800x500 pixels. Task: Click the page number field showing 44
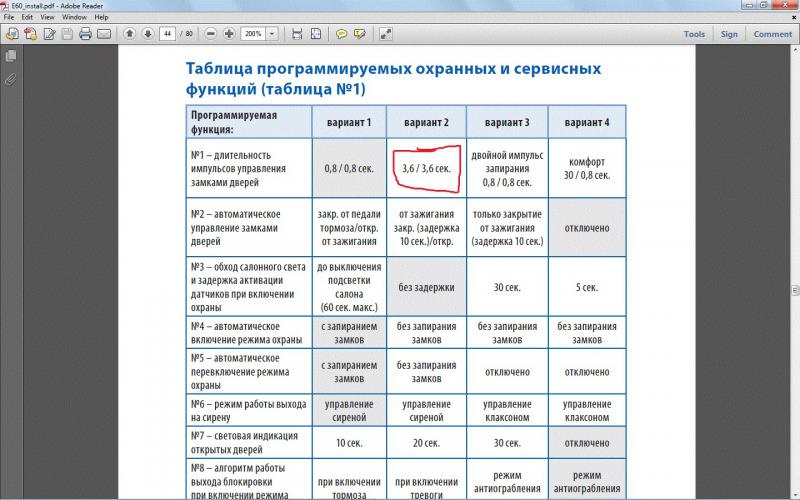pos(167,34)
